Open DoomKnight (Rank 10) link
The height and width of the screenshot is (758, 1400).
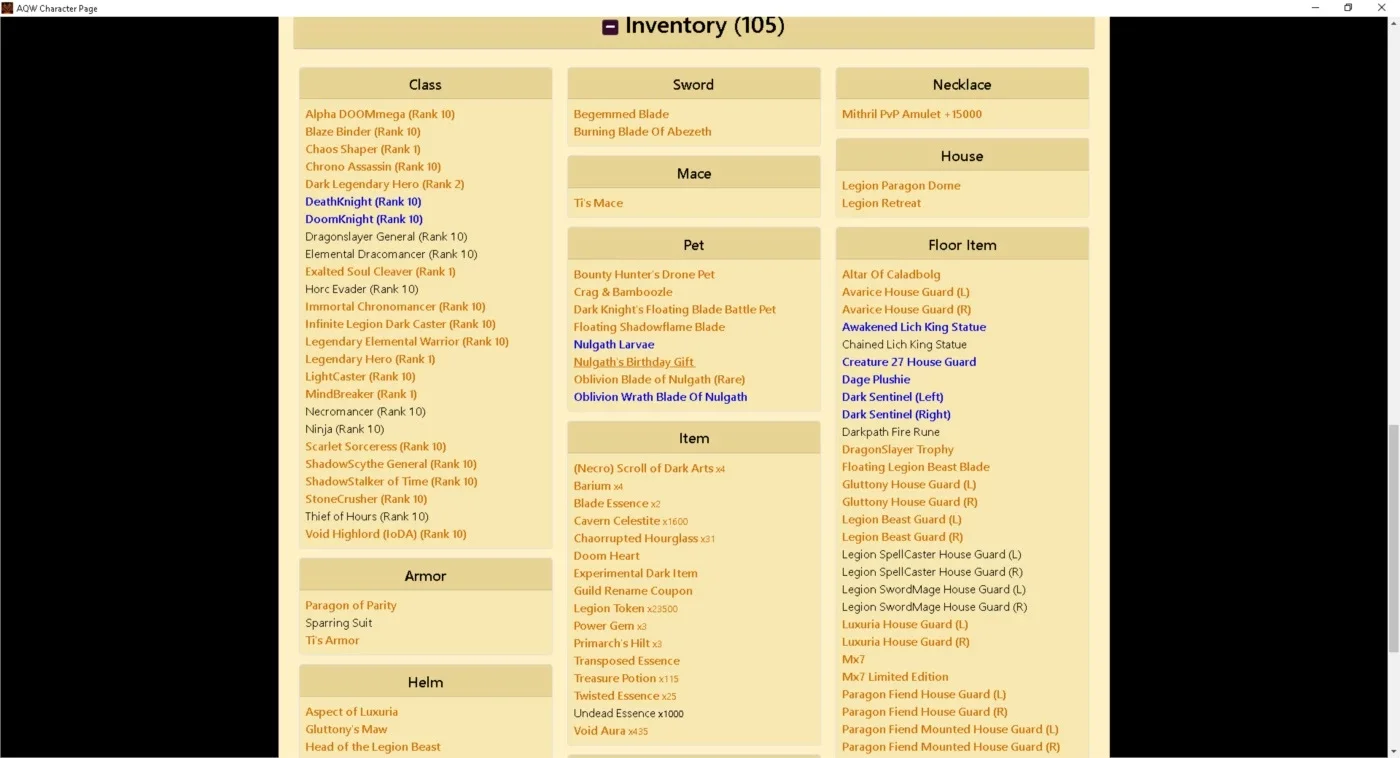point(364,219)
